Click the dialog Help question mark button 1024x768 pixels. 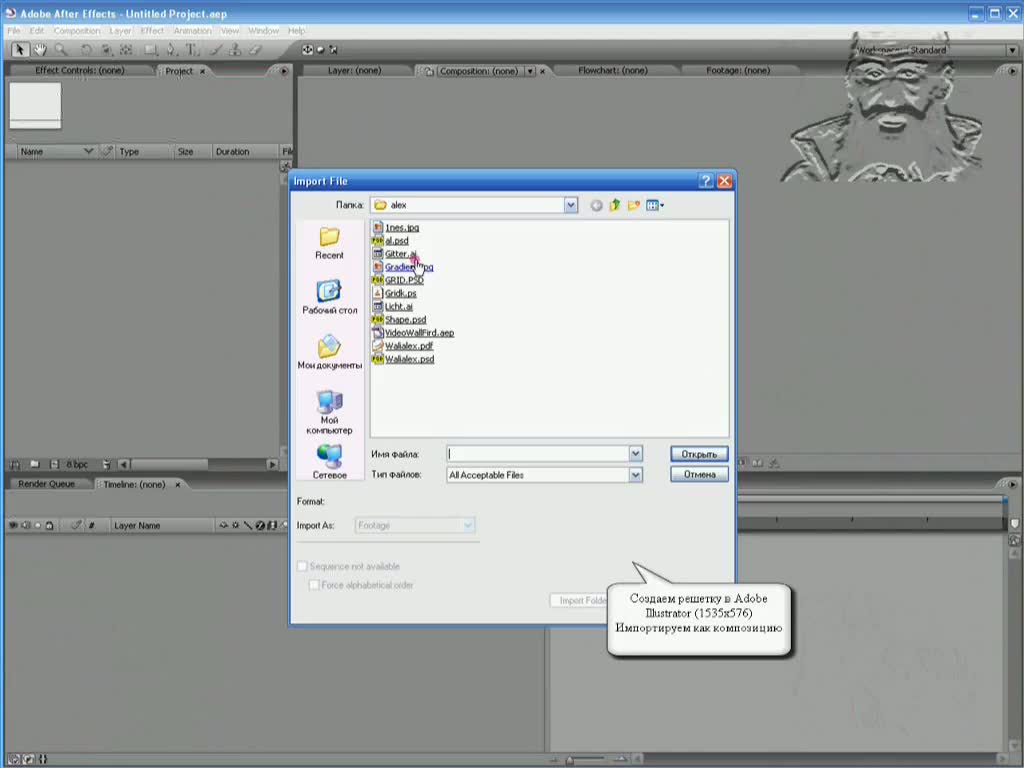click(706, 182)
